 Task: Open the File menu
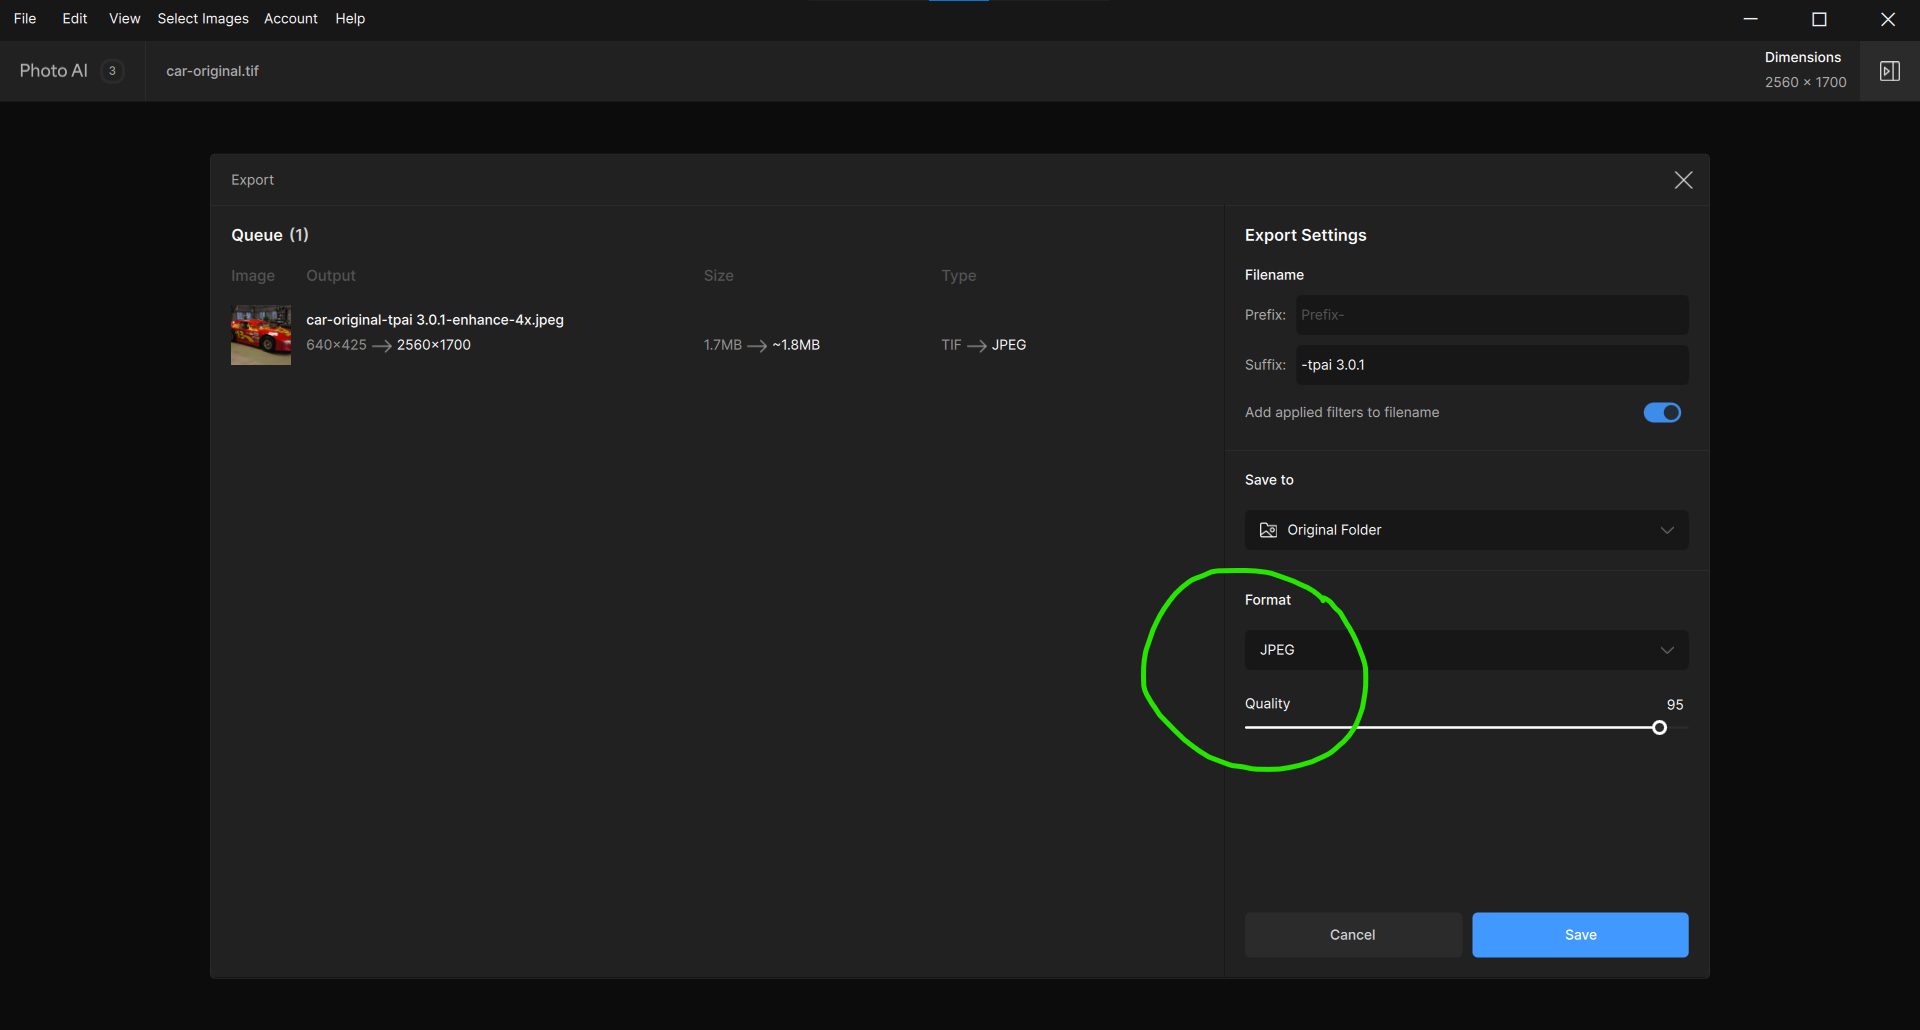pyautogui.click(x=25, y=18)
